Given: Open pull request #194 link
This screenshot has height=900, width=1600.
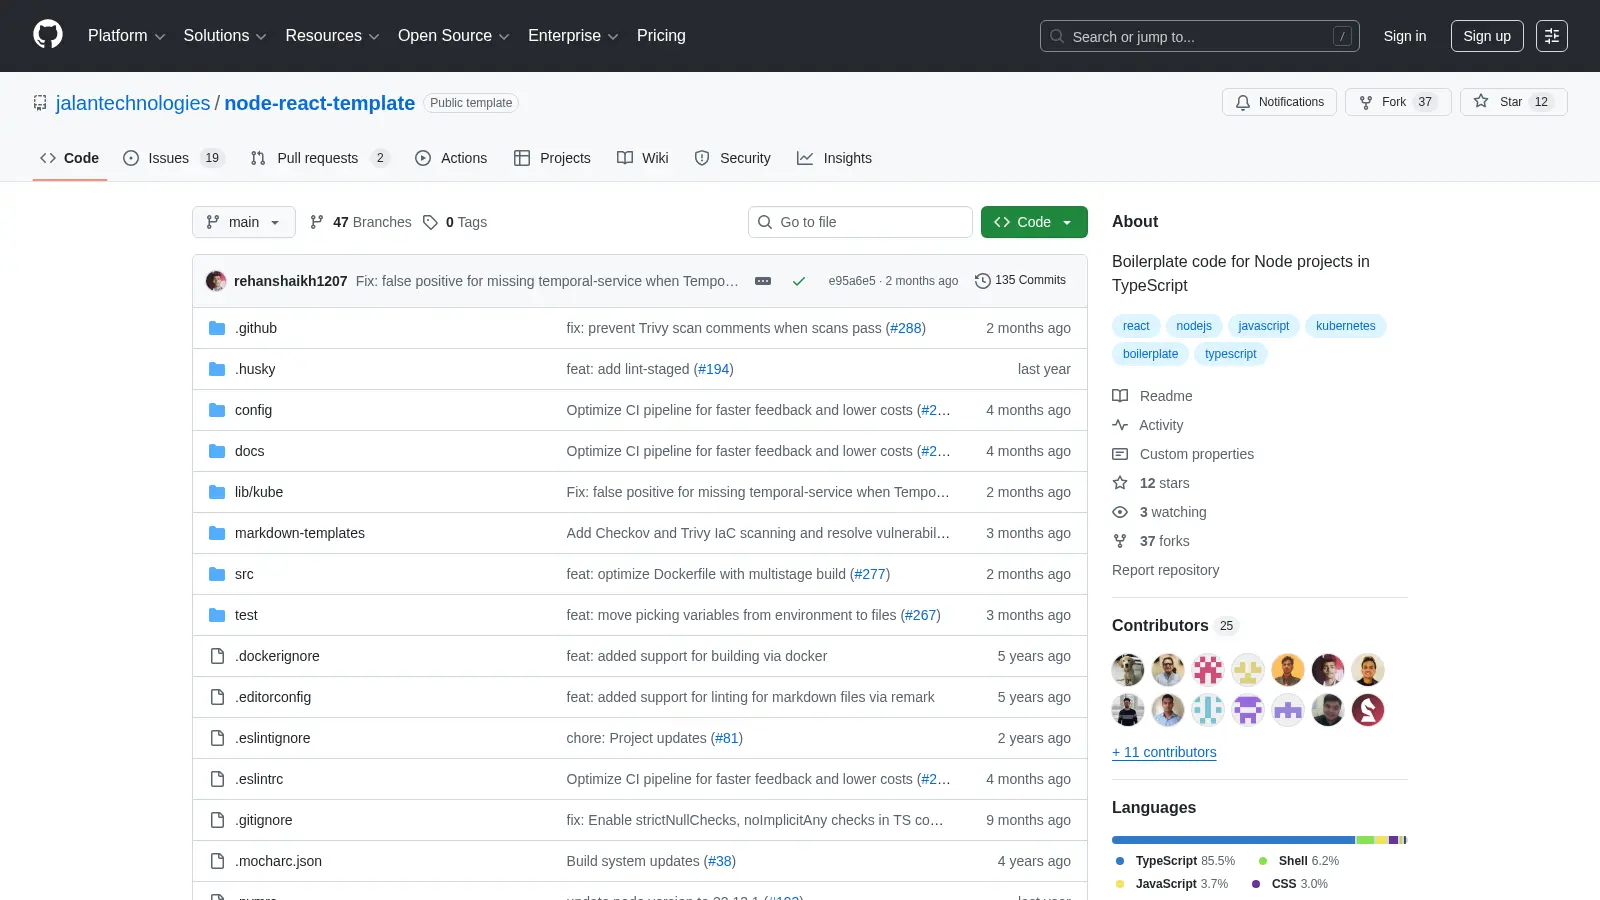Looking at the screenshot, I should click(714, 369).
